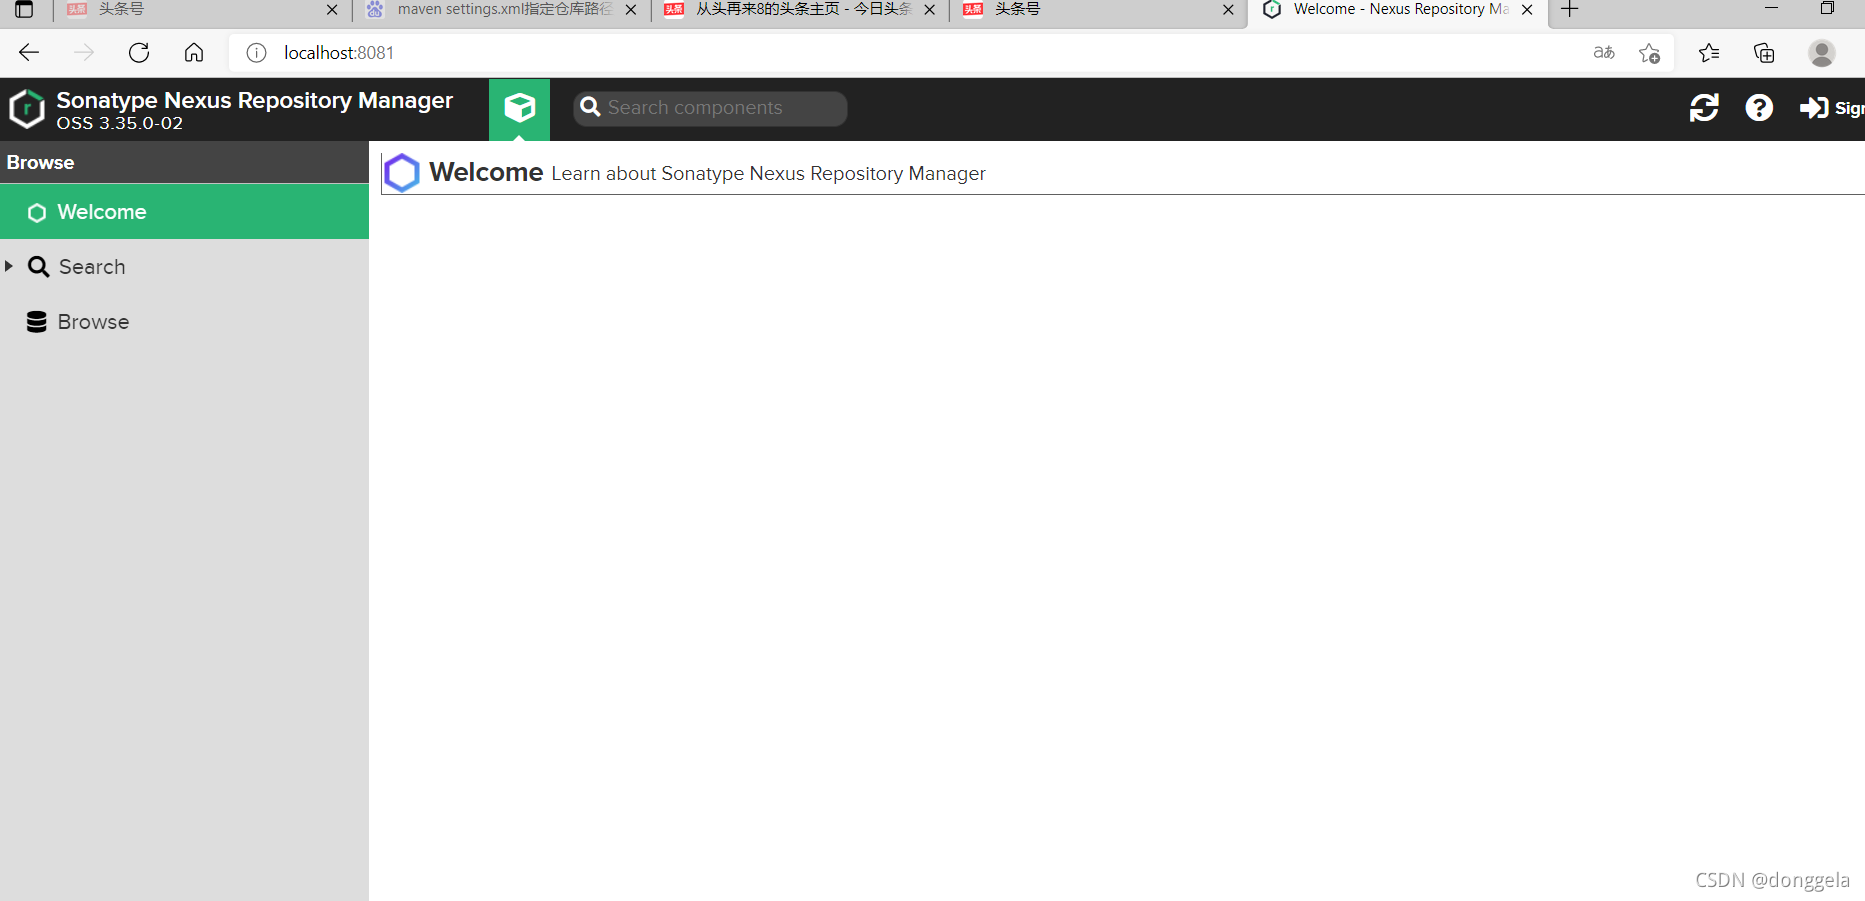Close the maven settings.xml tab

click(x=631, y=10)
